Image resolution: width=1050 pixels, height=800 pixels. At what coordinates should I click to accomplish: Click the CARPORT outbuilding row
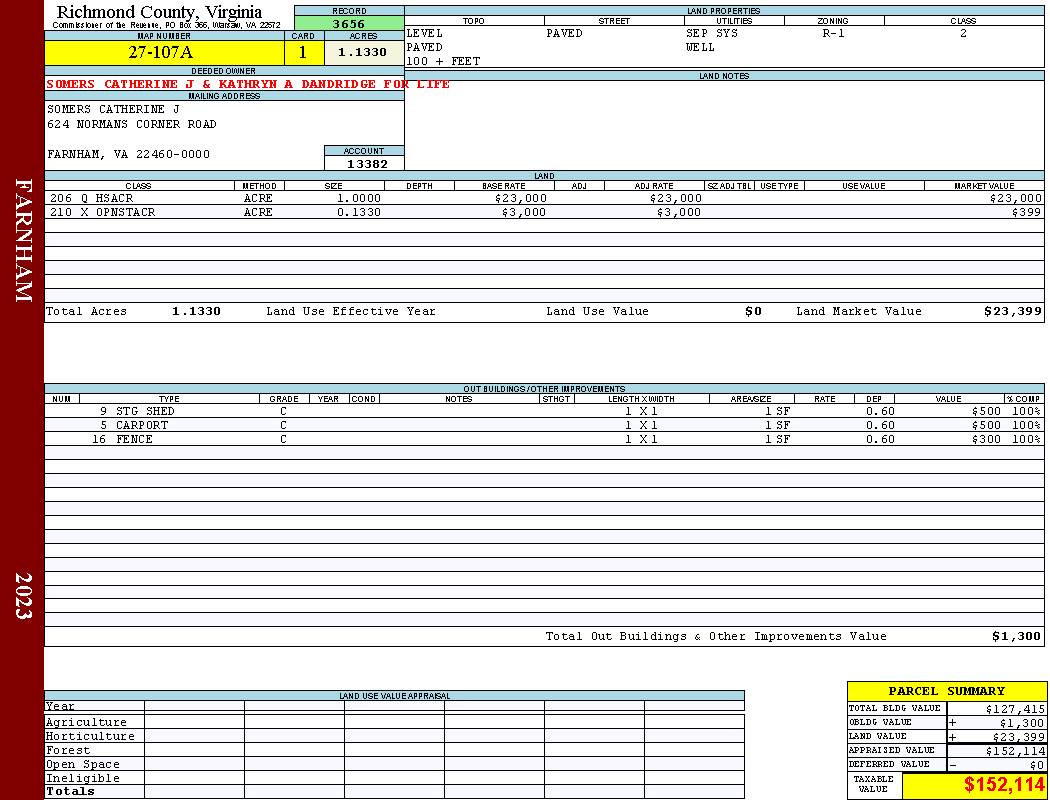pos(544,425)
